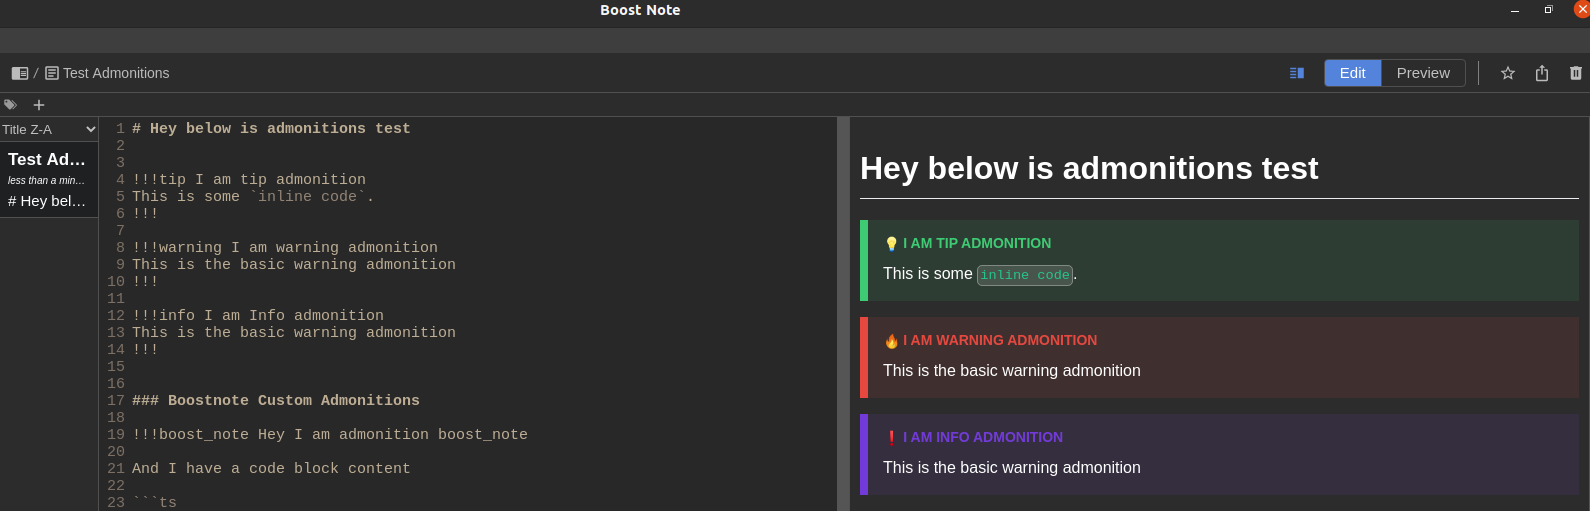Click the note icon beside Test Admonitions

(x=52, y=73)
